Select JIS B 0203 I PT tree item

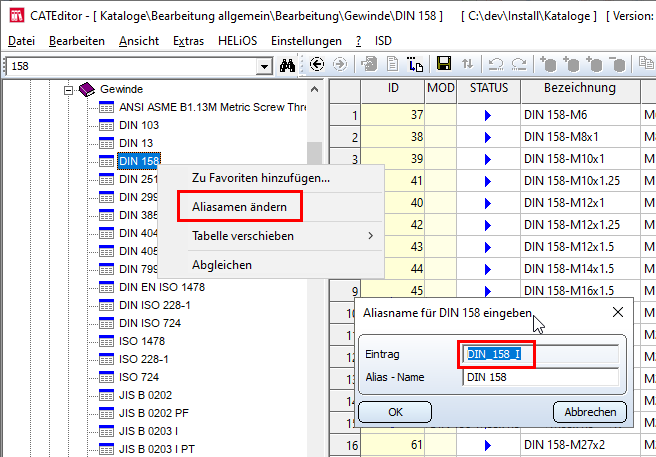pyautogui.click(x=157, y=449)
